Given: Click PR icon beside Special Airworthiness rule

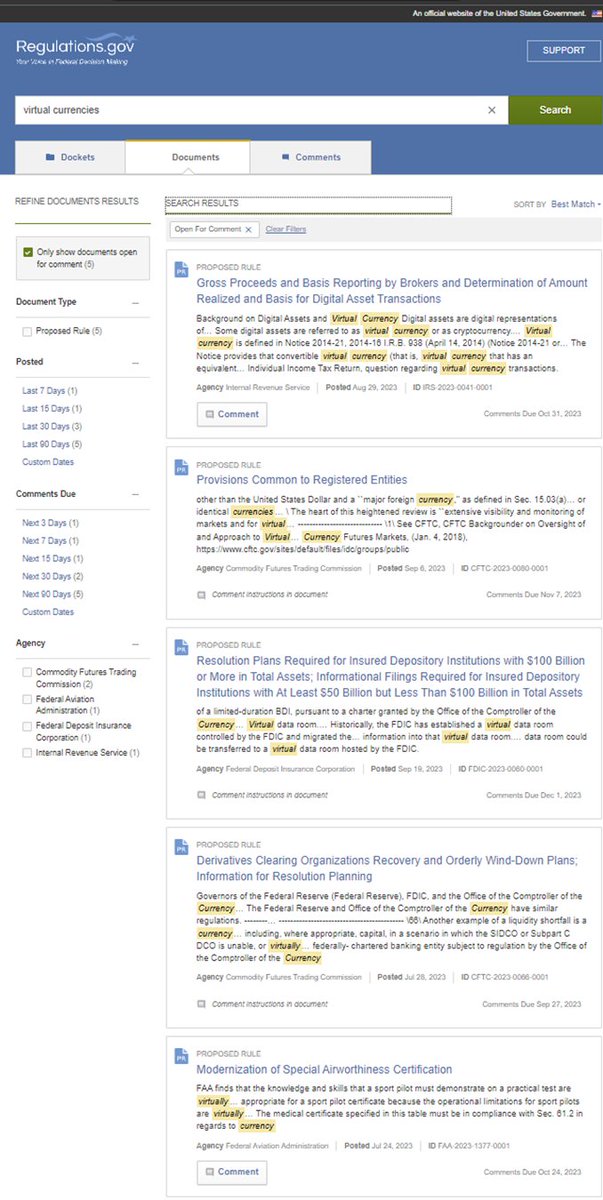Looking at the screenshot, I should coord(181,1056).
